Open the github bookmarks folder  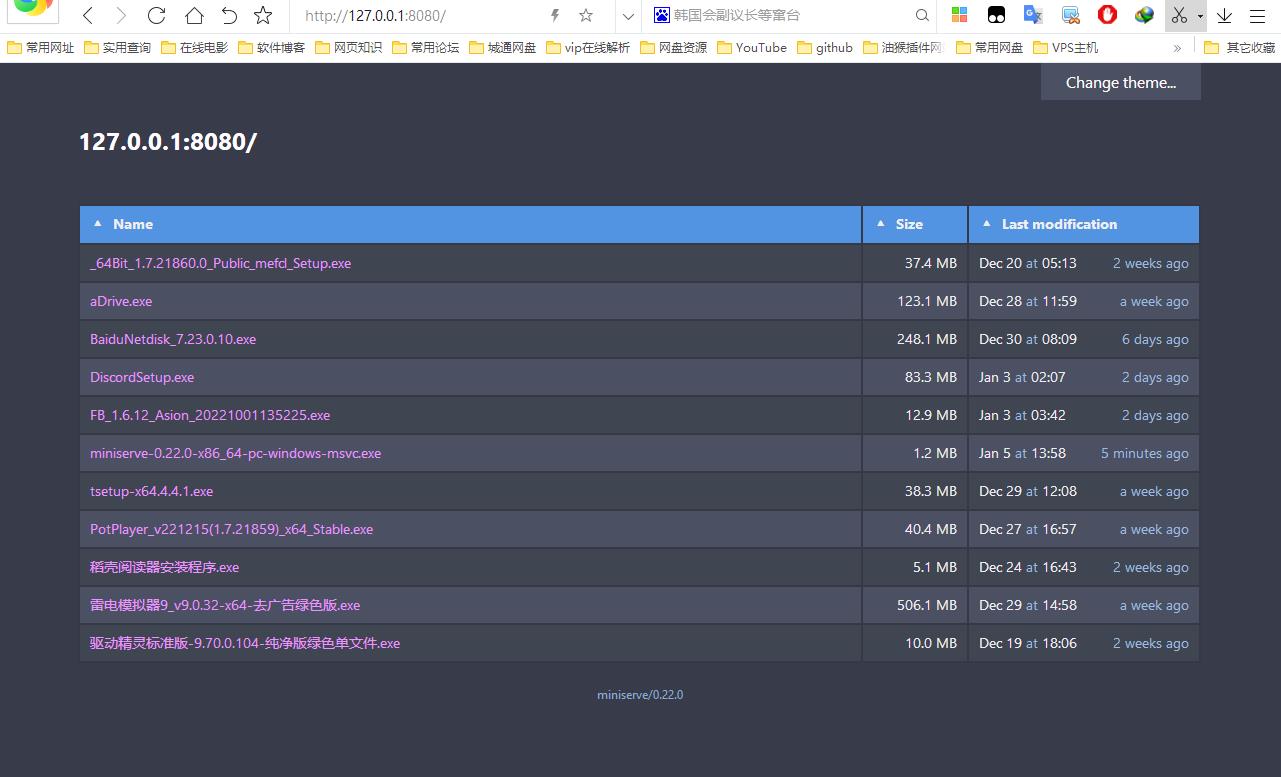point(826,47)
